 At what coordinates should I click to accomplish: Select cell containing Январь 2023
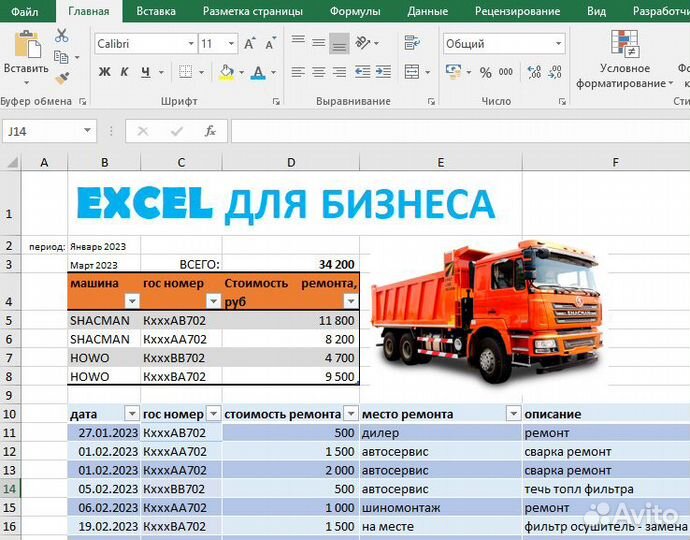pos(104,246)
